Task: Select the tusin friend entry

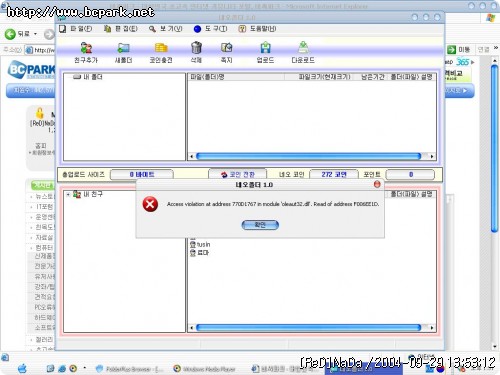Action: [200, 245]
